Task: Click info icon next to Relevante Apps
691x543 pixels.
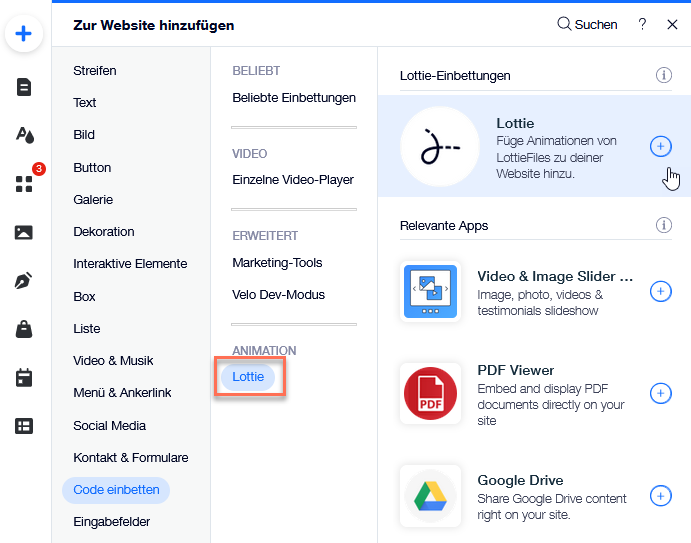Action: [x=664, y=225]
